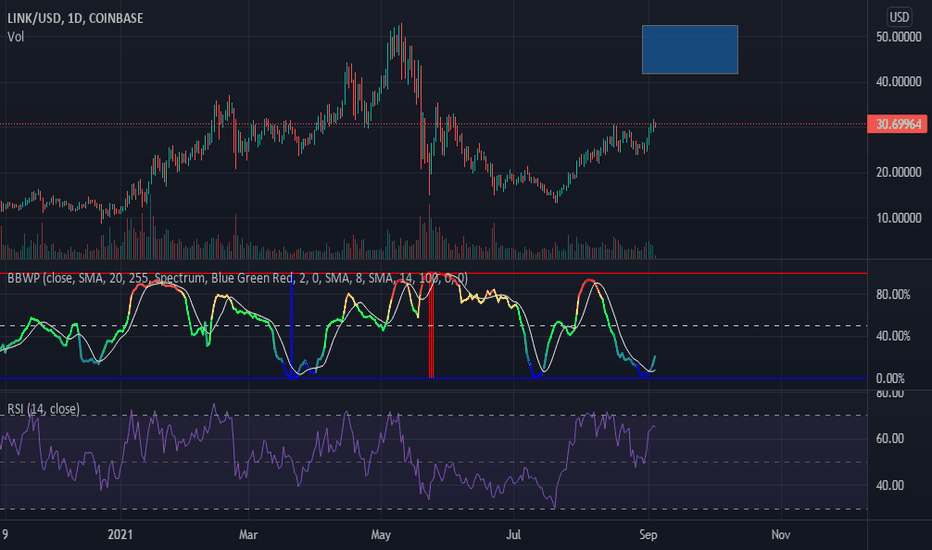Open the USD currency selector button
Screen dimensions: 932x550
(x=899, y=17)
